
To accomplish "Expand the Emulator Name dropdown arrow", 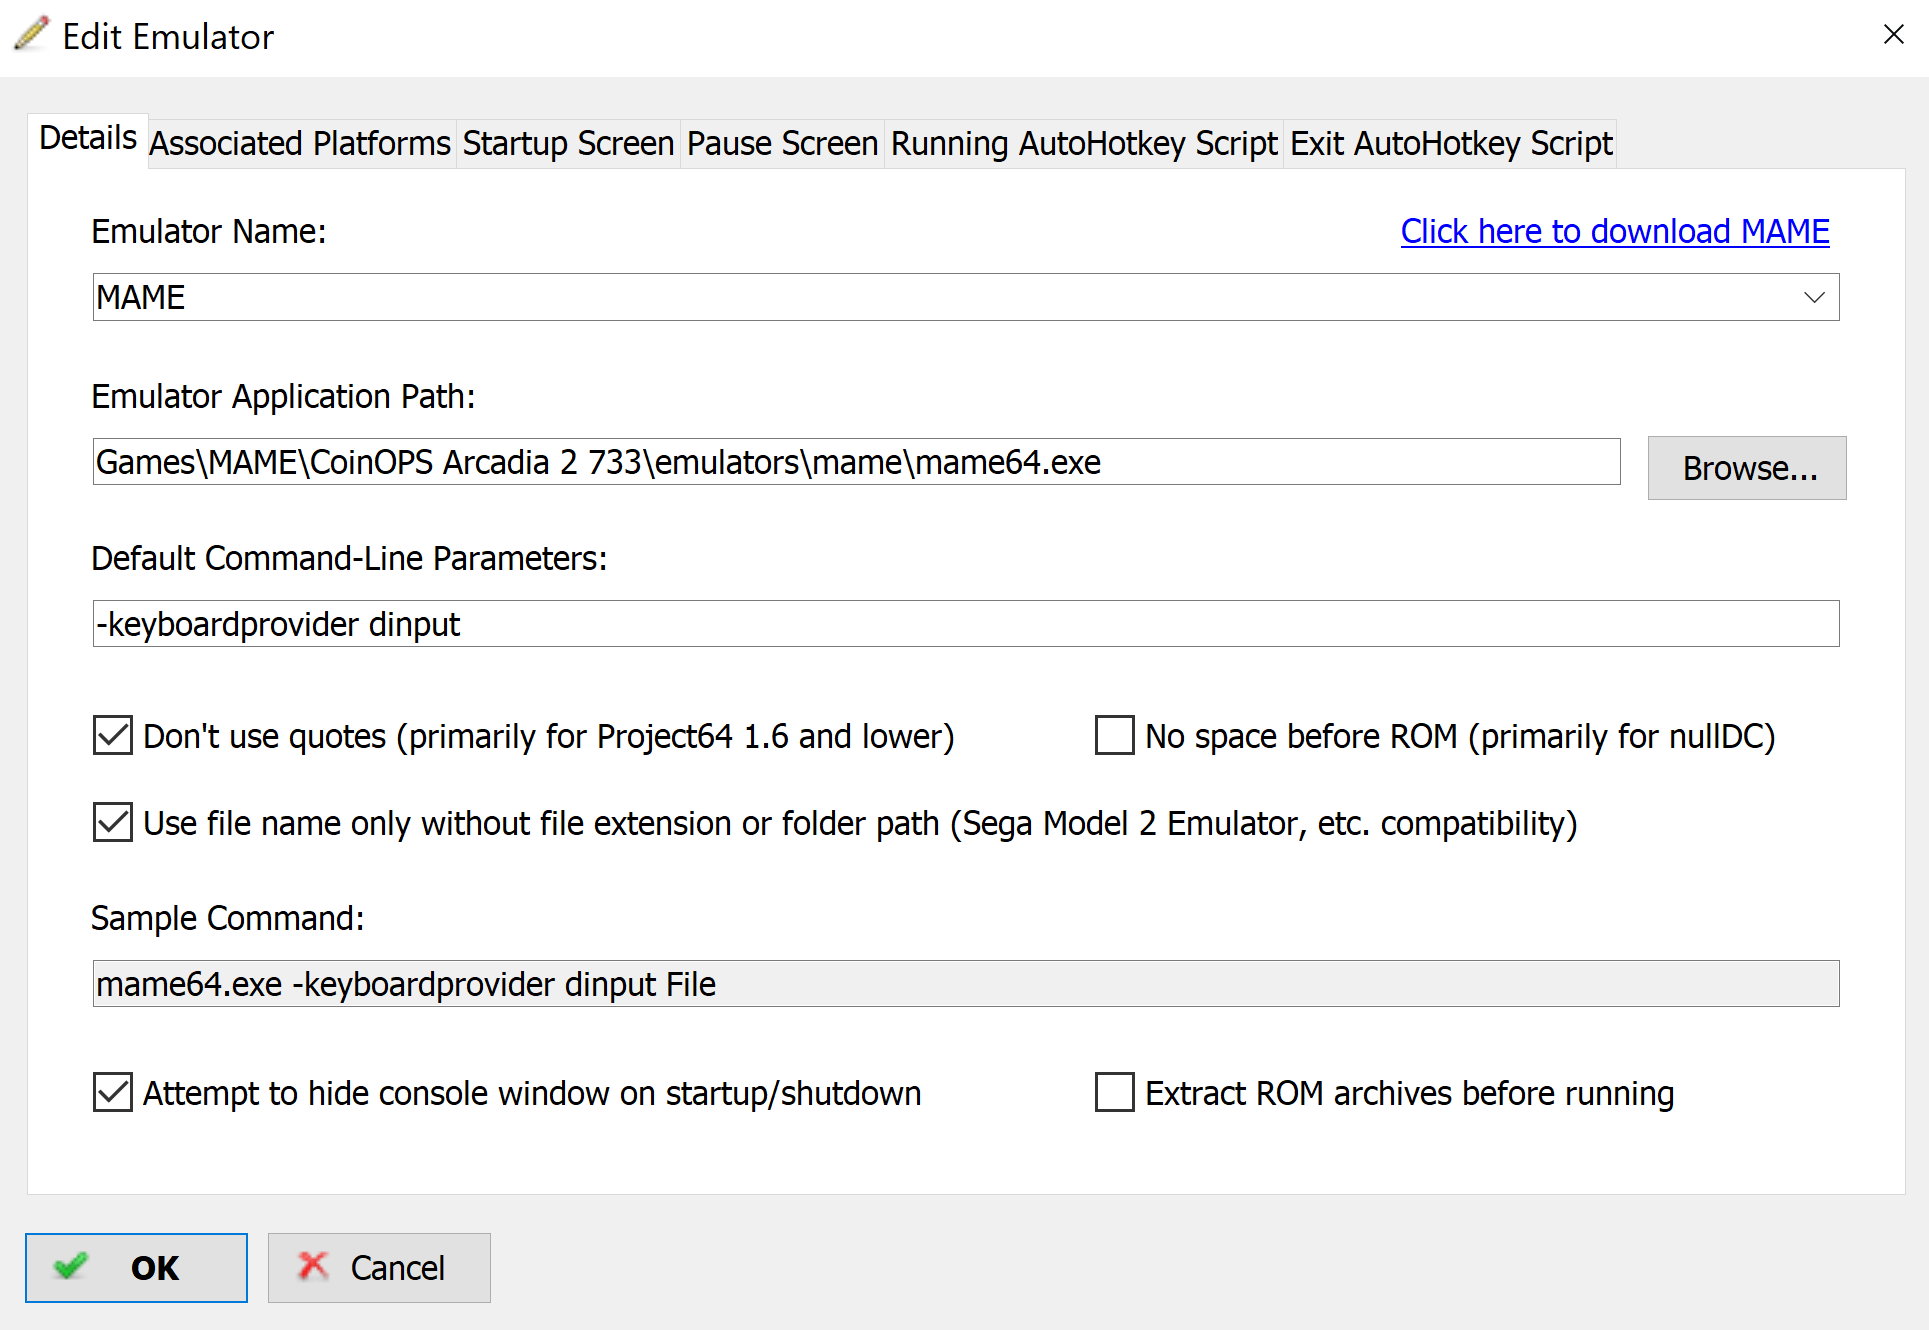I will click(x=1814, y=297).
